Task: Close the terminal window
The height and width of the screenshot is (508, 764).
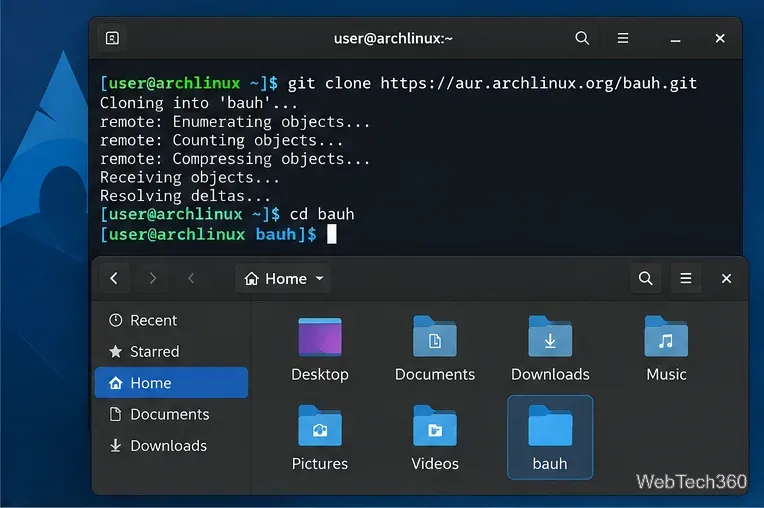Action: click(x=720, y=38)
